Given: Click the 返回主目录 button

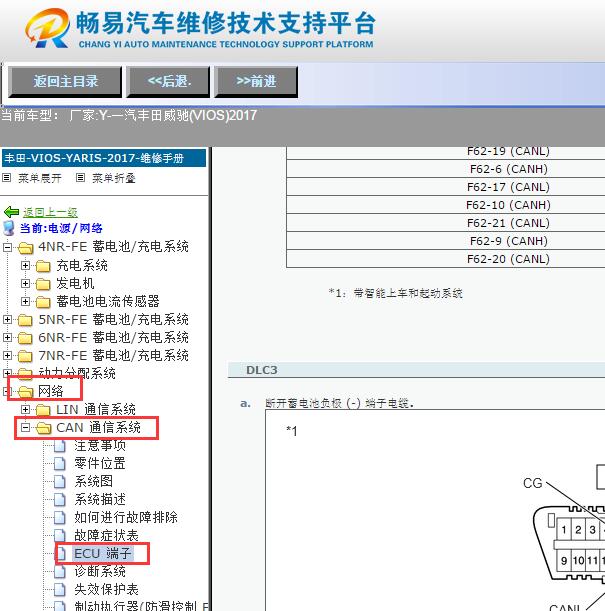Looking at the screenshot, I should click(x=65, y=81).
